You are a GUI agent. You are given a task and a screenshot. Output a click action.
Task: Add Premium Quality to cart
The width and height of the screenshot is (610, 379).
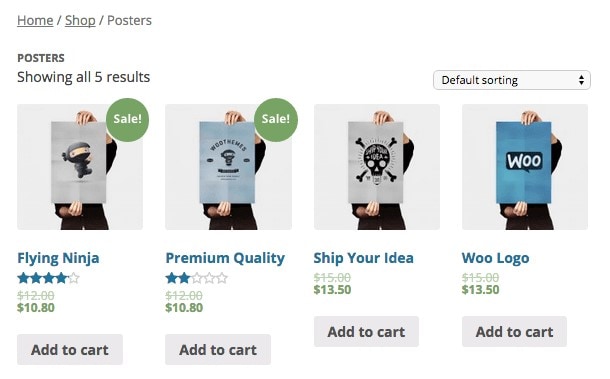coord(218,349)
